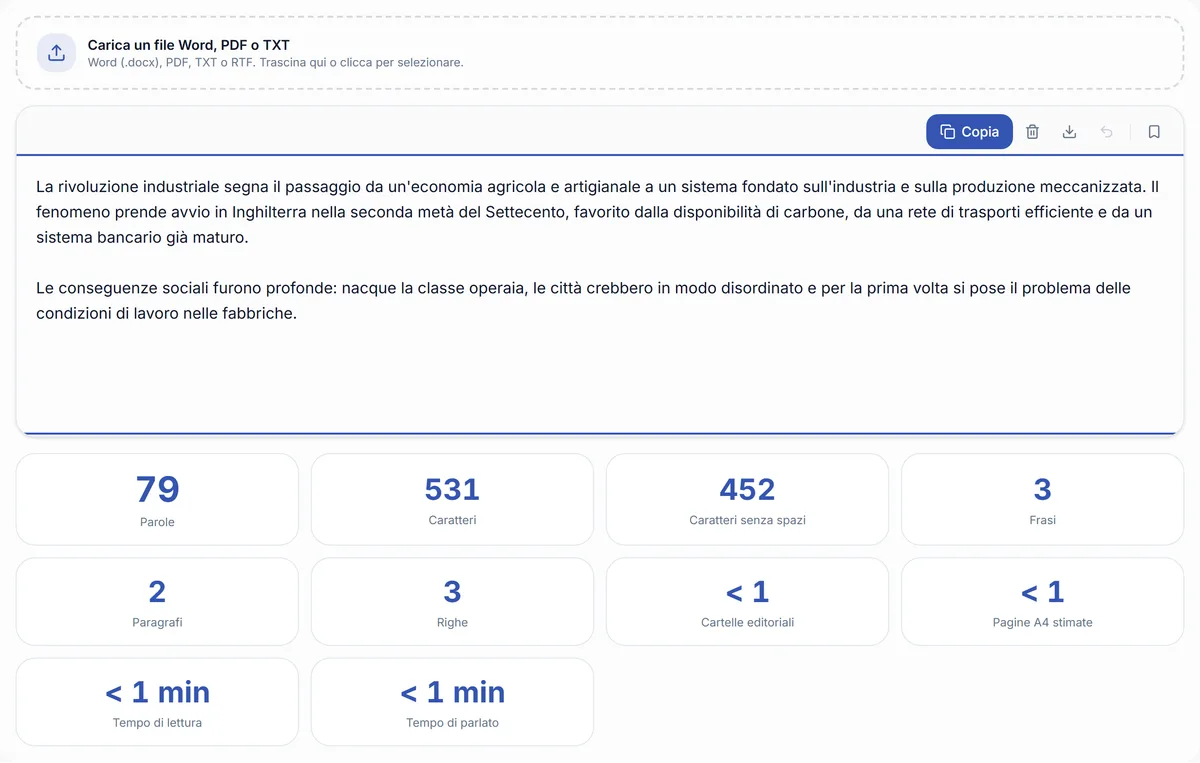Click the 531 Caratteri card

(452, 499)
